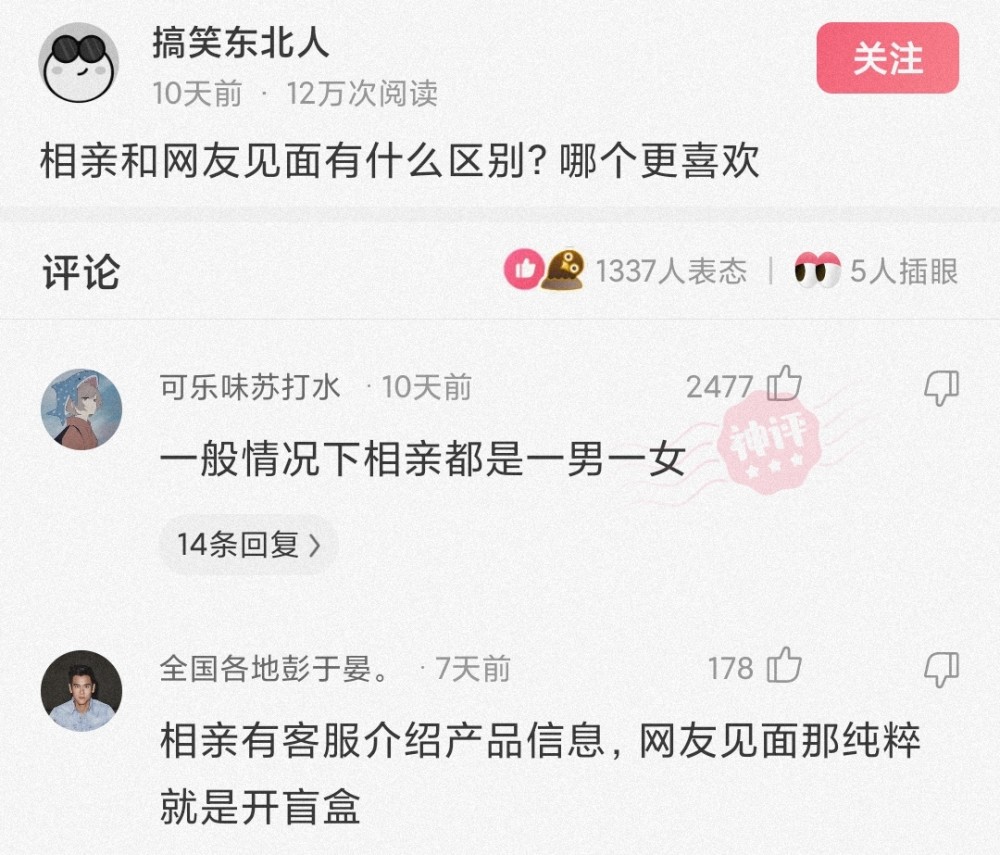Open 全国各地彭于晏's profile photo
The image size is (1000, 855).
coord(81,691)
